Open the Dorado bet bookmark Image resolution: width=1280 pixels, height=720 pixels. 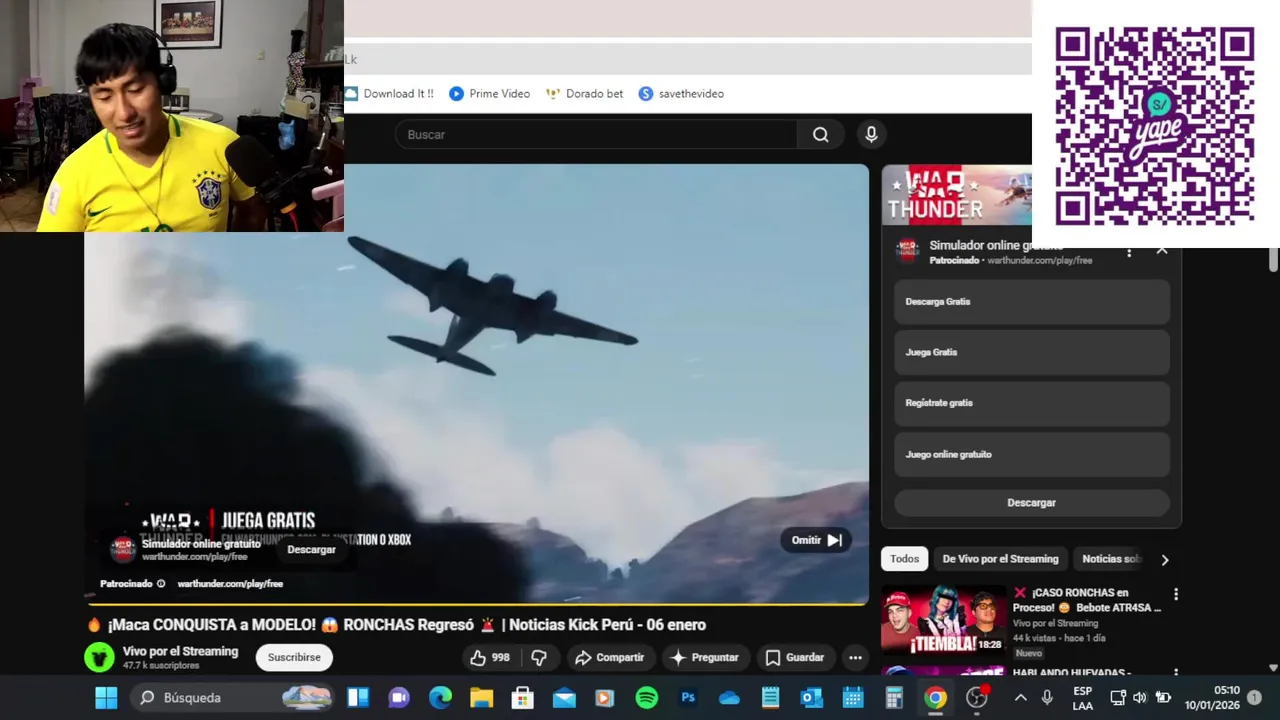pos(584,94)
